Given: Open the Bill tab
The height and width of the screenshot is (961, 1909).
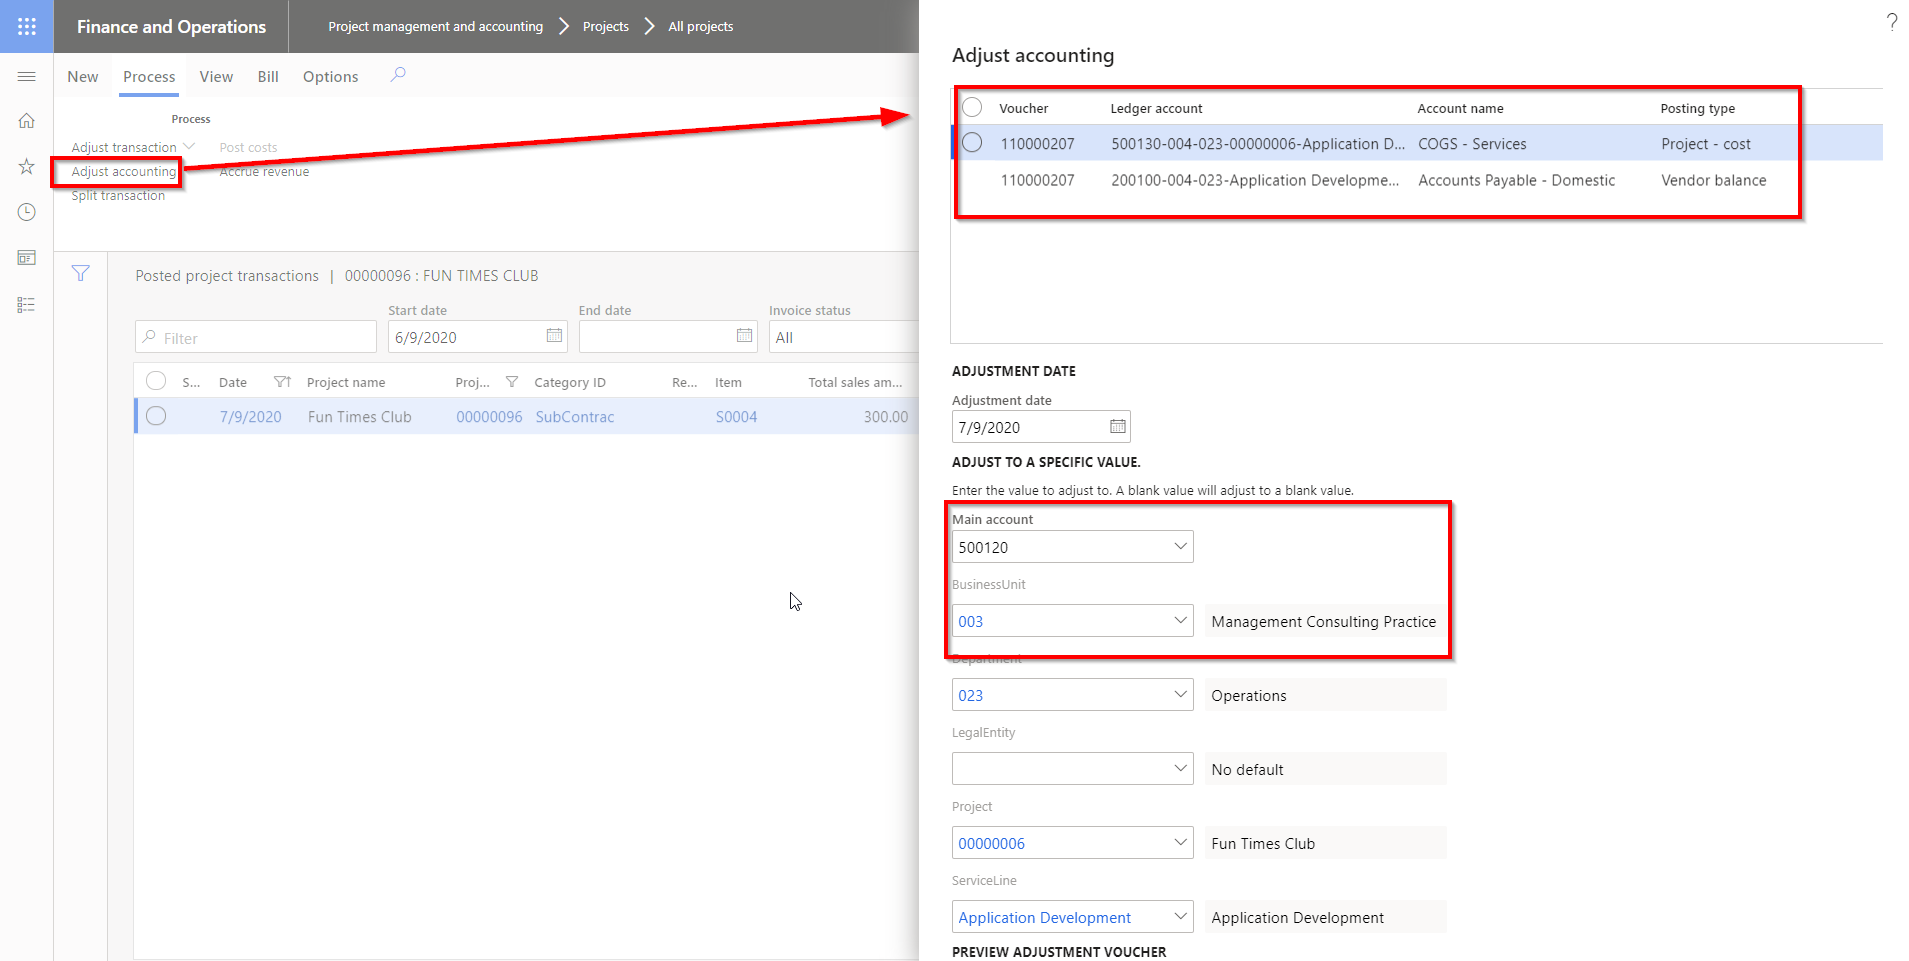Looking at the screenshot, I should pyautogui.click(x=267, y=76).
